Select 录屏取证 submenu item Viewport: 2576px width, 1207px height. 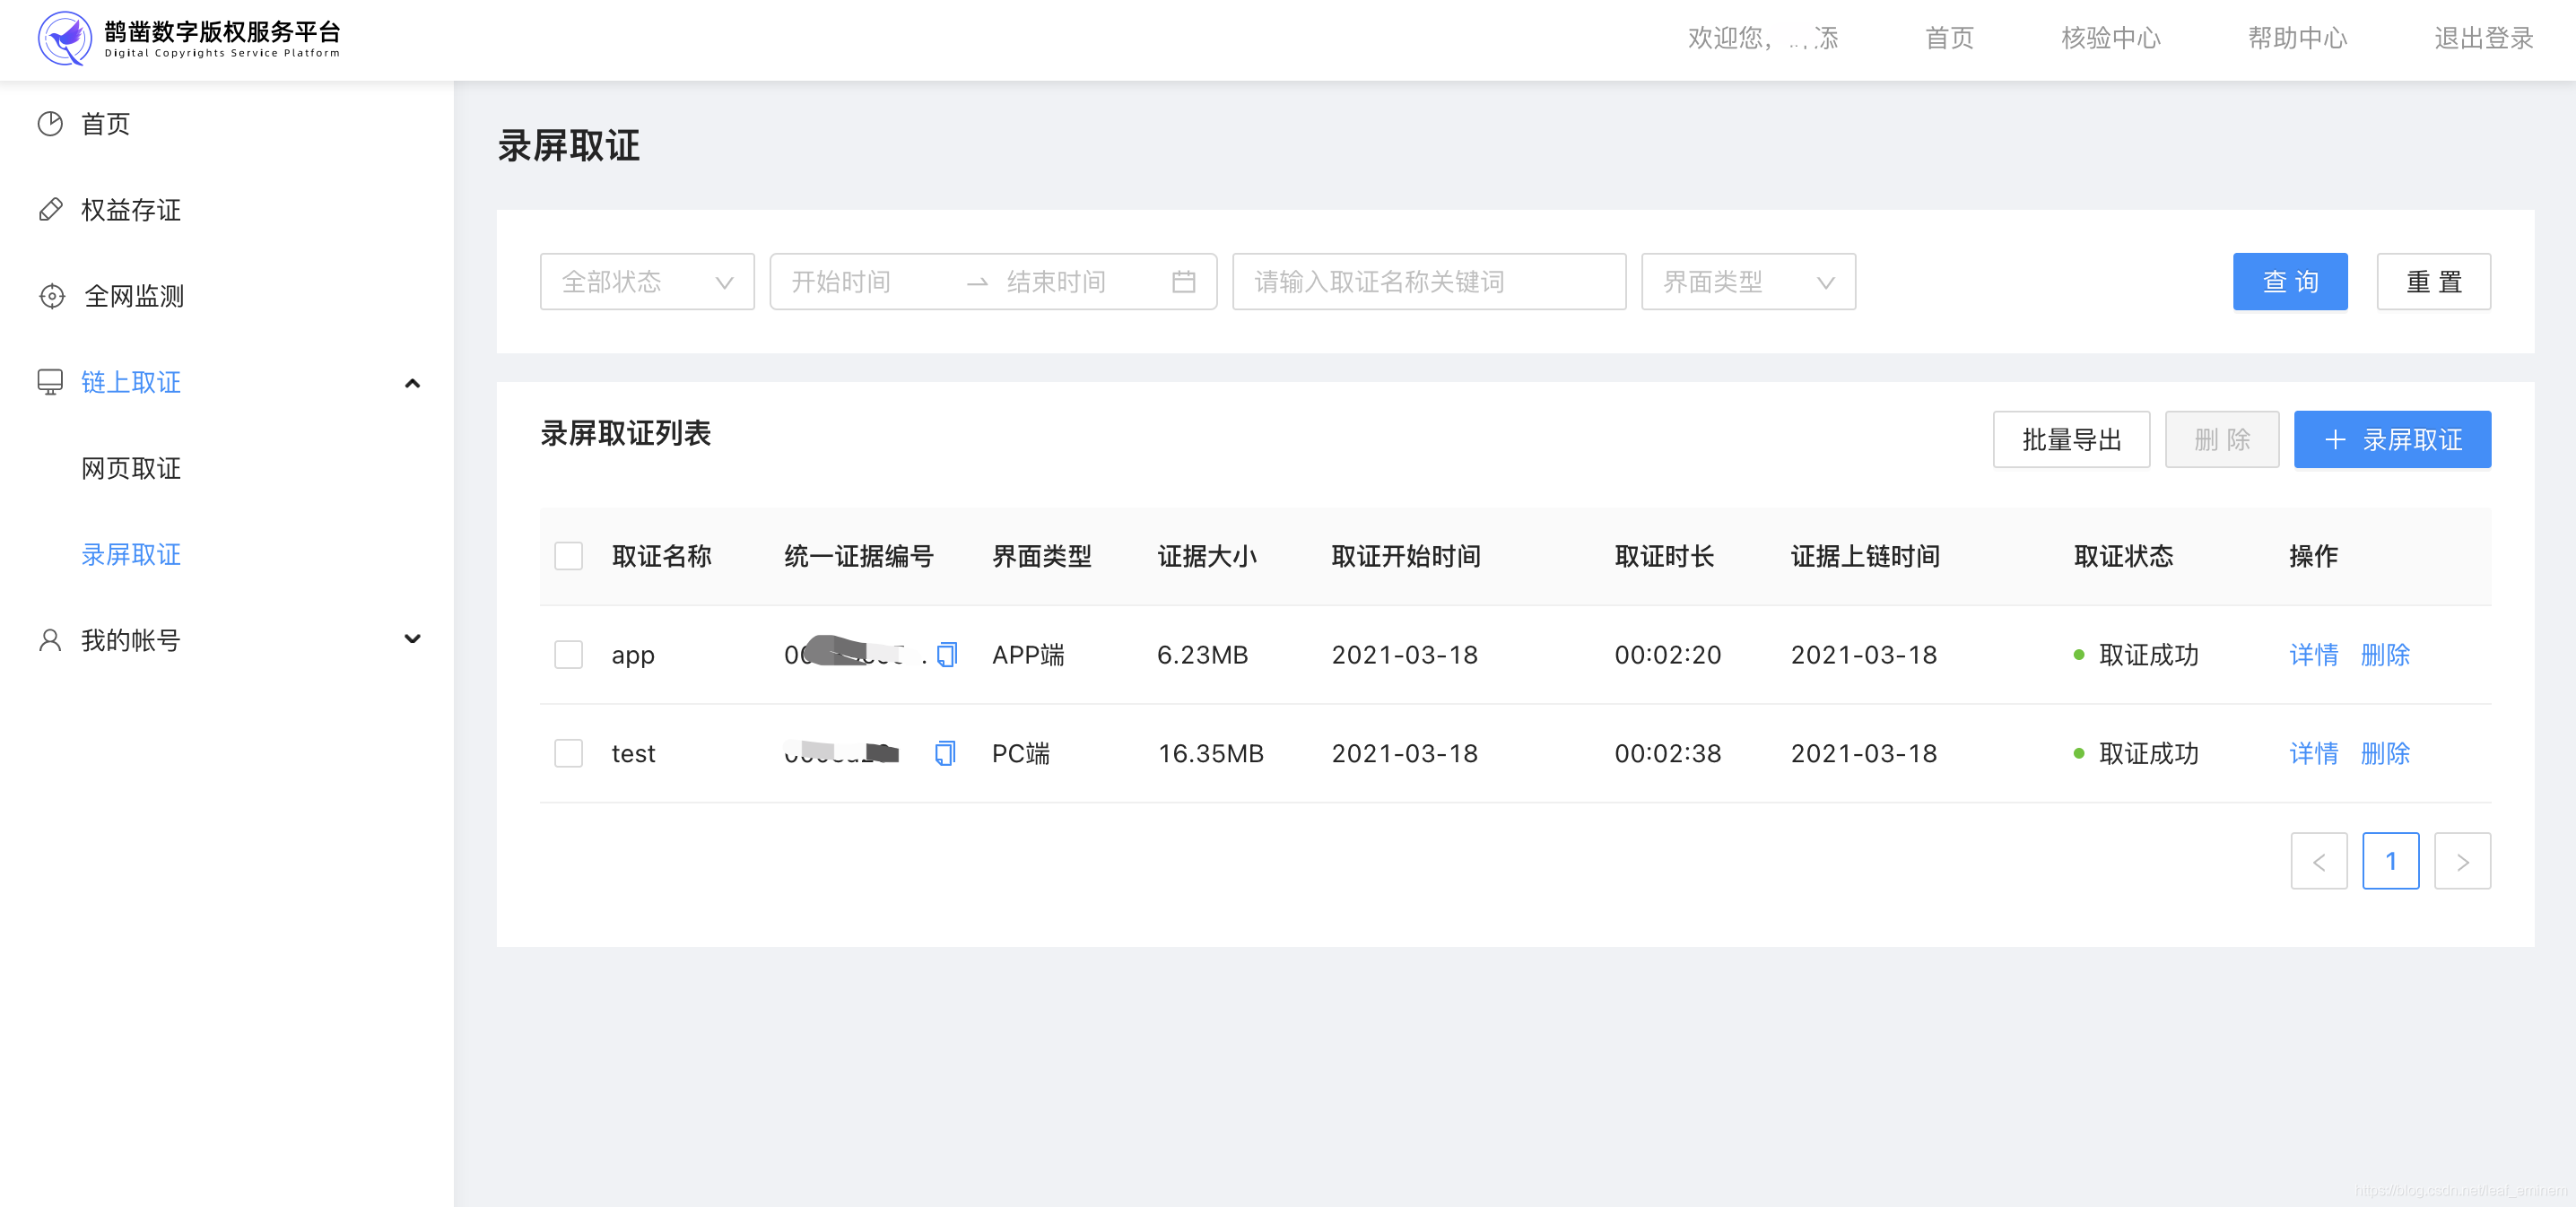[x=131, y=554]
